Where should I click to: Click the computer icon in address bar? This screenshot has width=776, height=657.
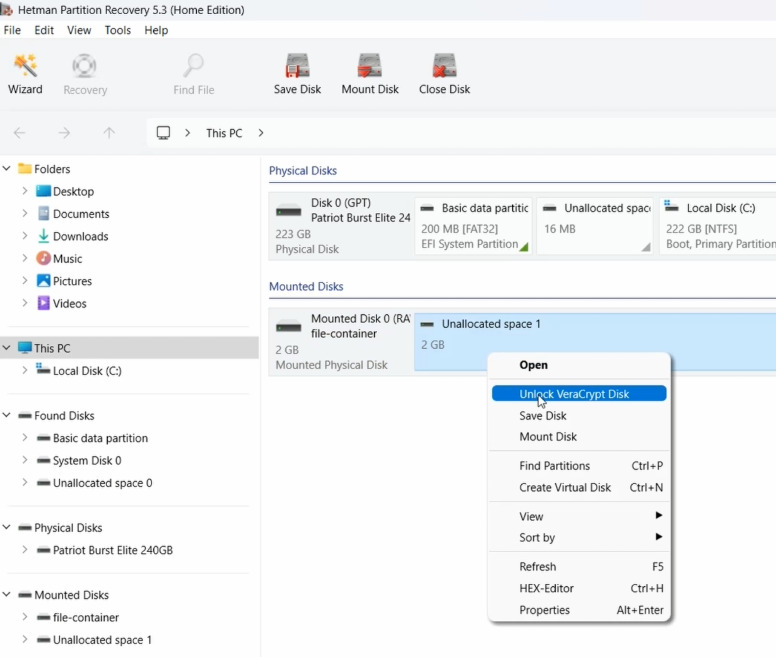coord(163,133)
